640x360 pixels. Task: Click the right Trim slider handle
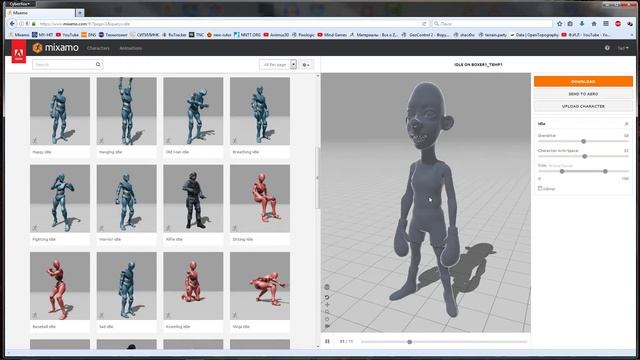605,171
